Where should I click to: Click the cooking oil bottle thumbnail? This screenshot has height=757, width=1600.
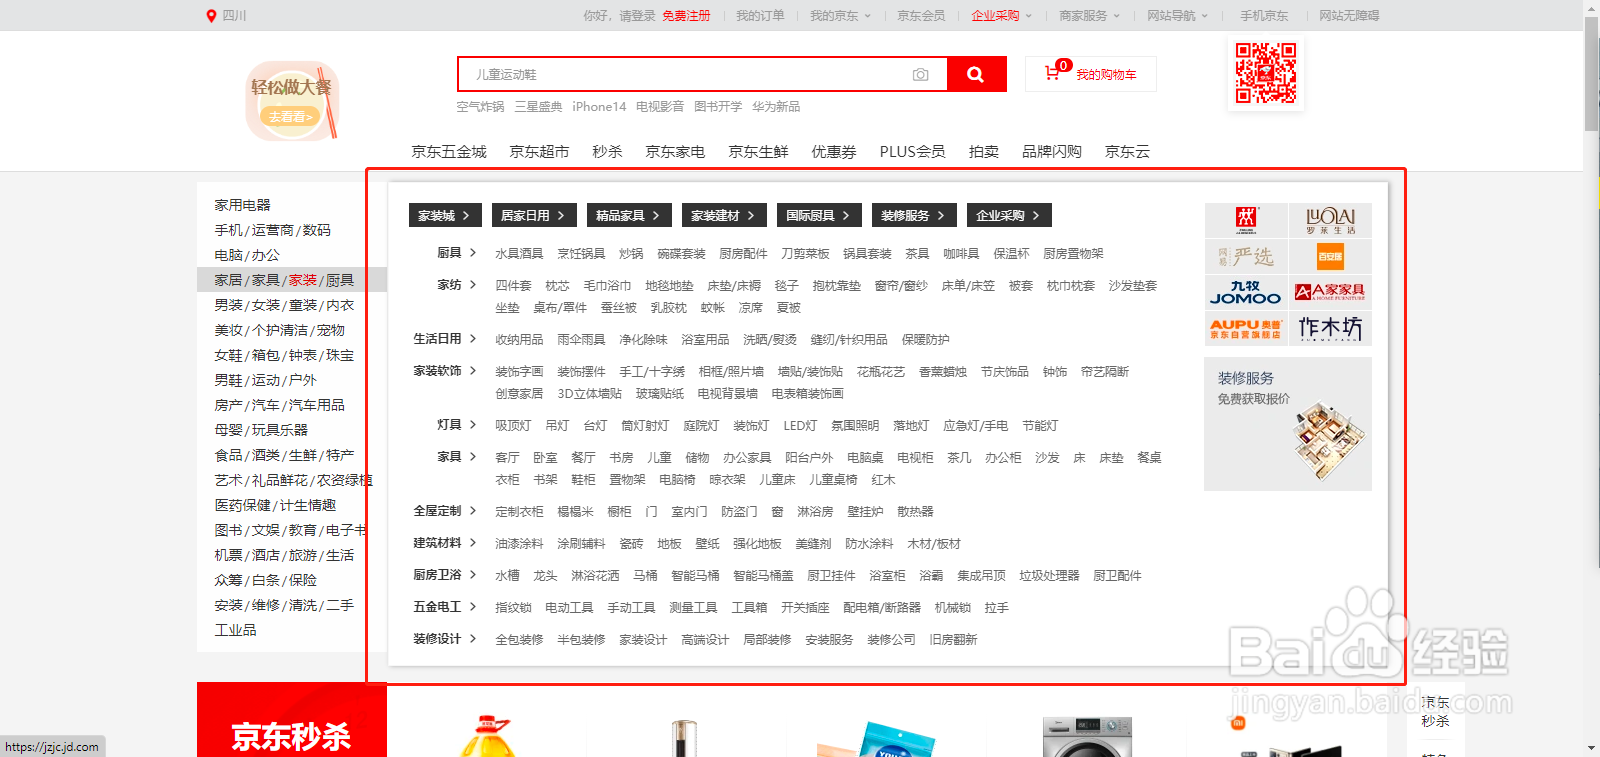[x=487, y=737]
